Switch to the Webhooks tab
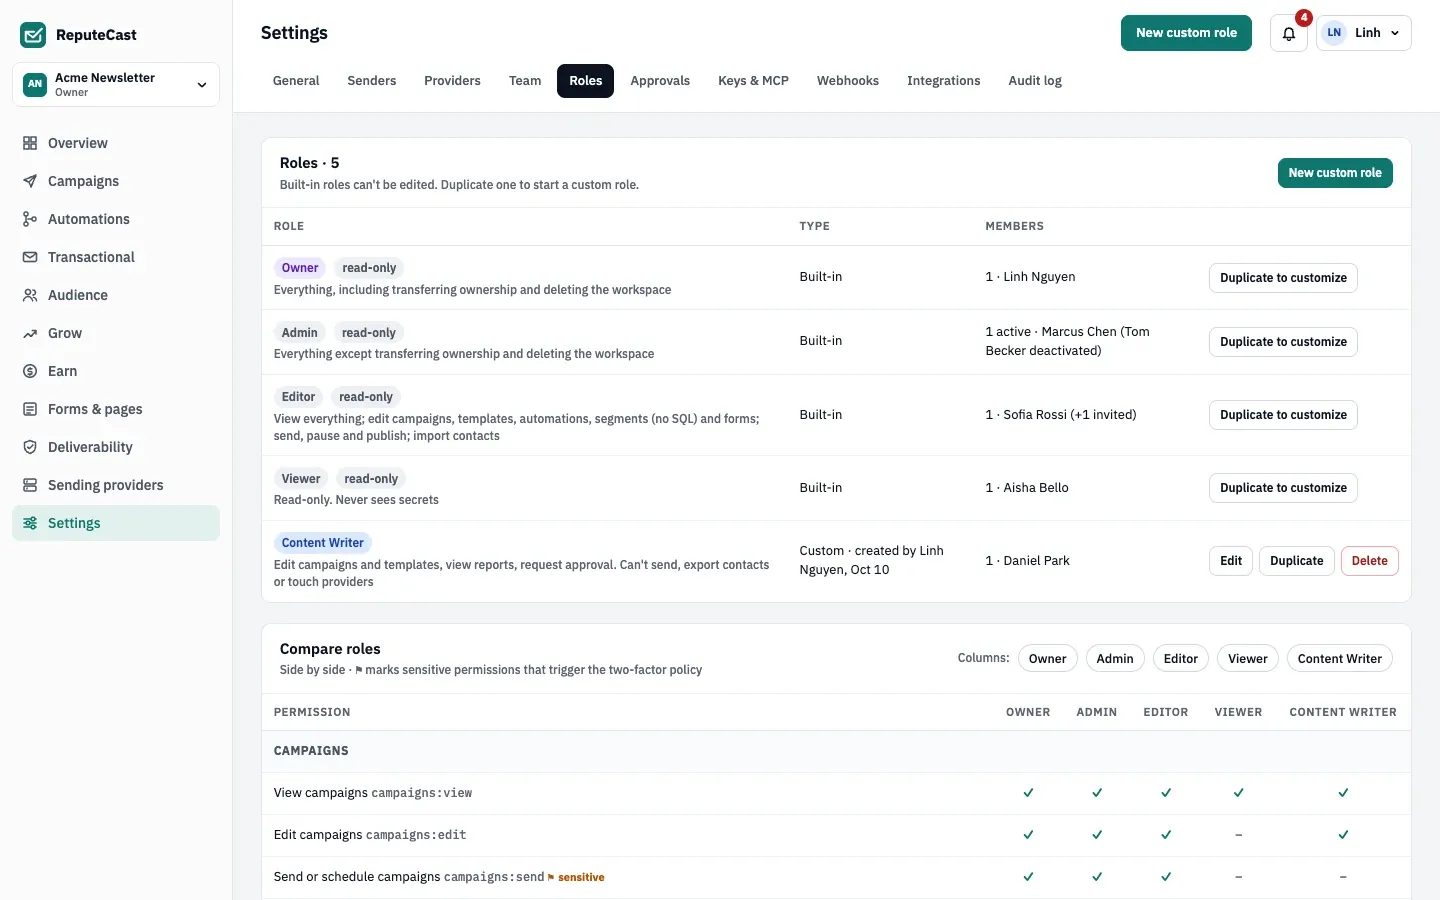The width and height of the screenshot is (1440, 900). 848,81
